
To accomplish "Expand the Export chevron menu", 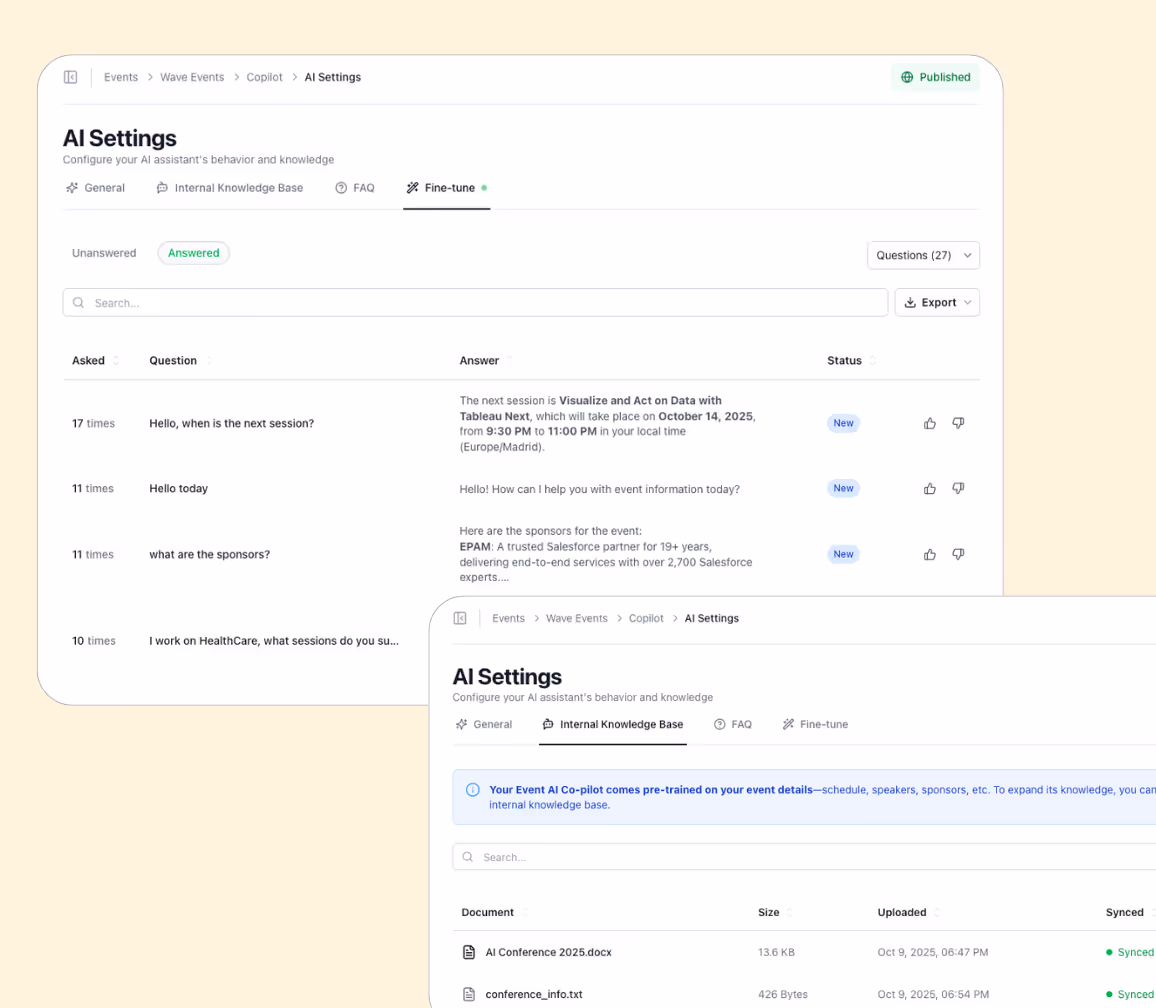I will coord(968,302).
